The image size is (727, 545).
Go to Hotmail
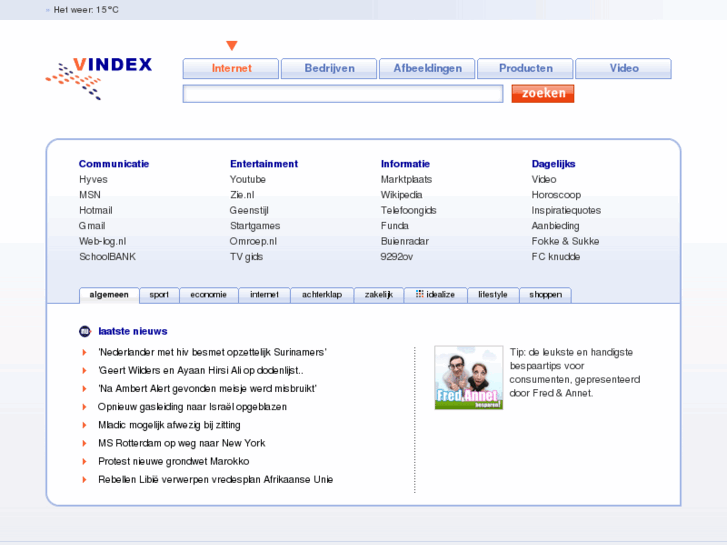tap(96, 211)
